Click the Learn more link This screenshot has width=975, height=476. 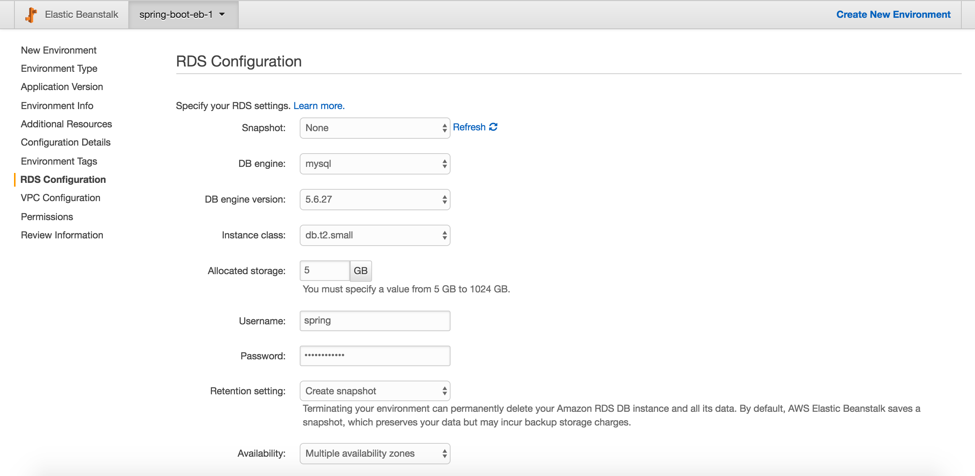pyautogui.click(x=319, y=106)
